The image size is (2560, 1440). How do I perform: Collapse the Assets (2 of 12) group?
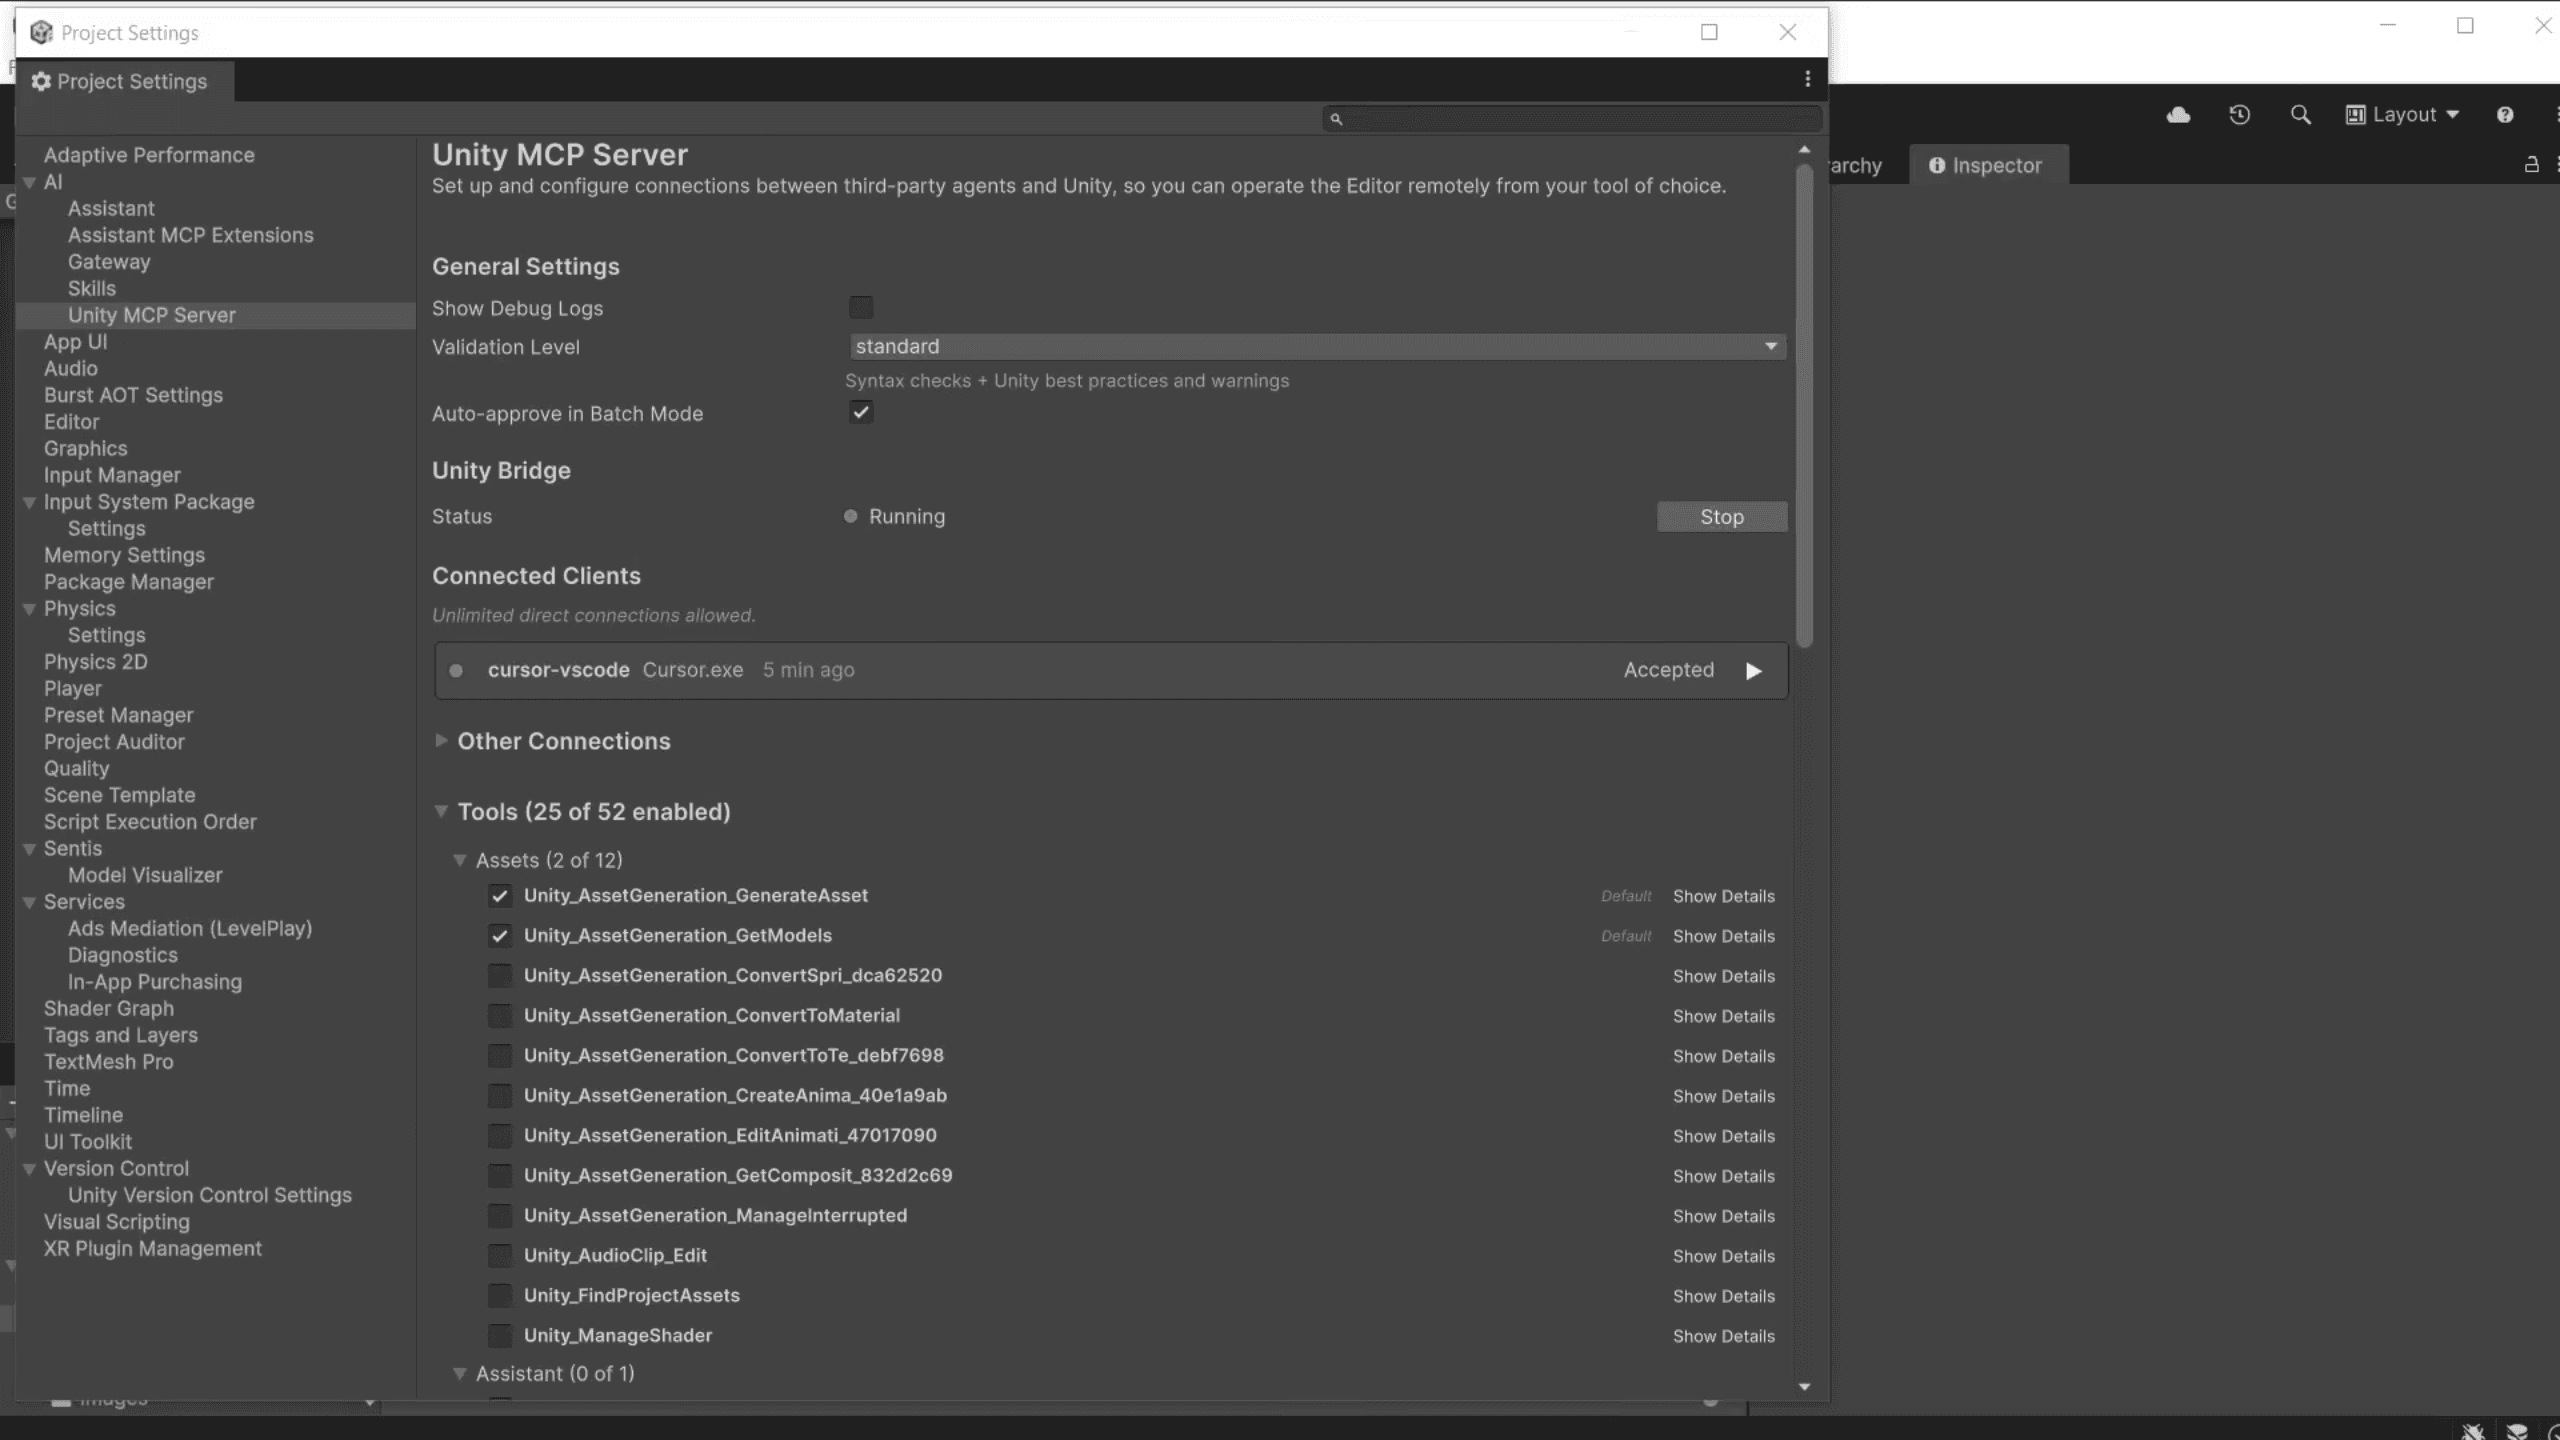click(460, 860)
